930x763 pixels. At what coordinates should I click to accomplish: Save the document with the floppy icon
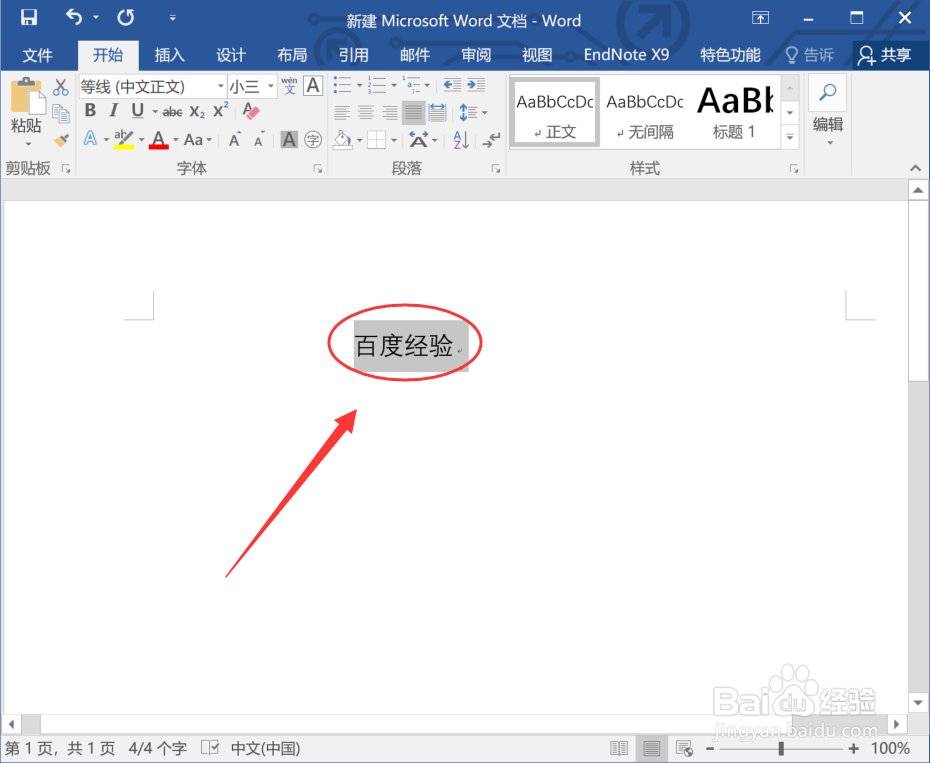pyautogui.click(x=28, y=17)
